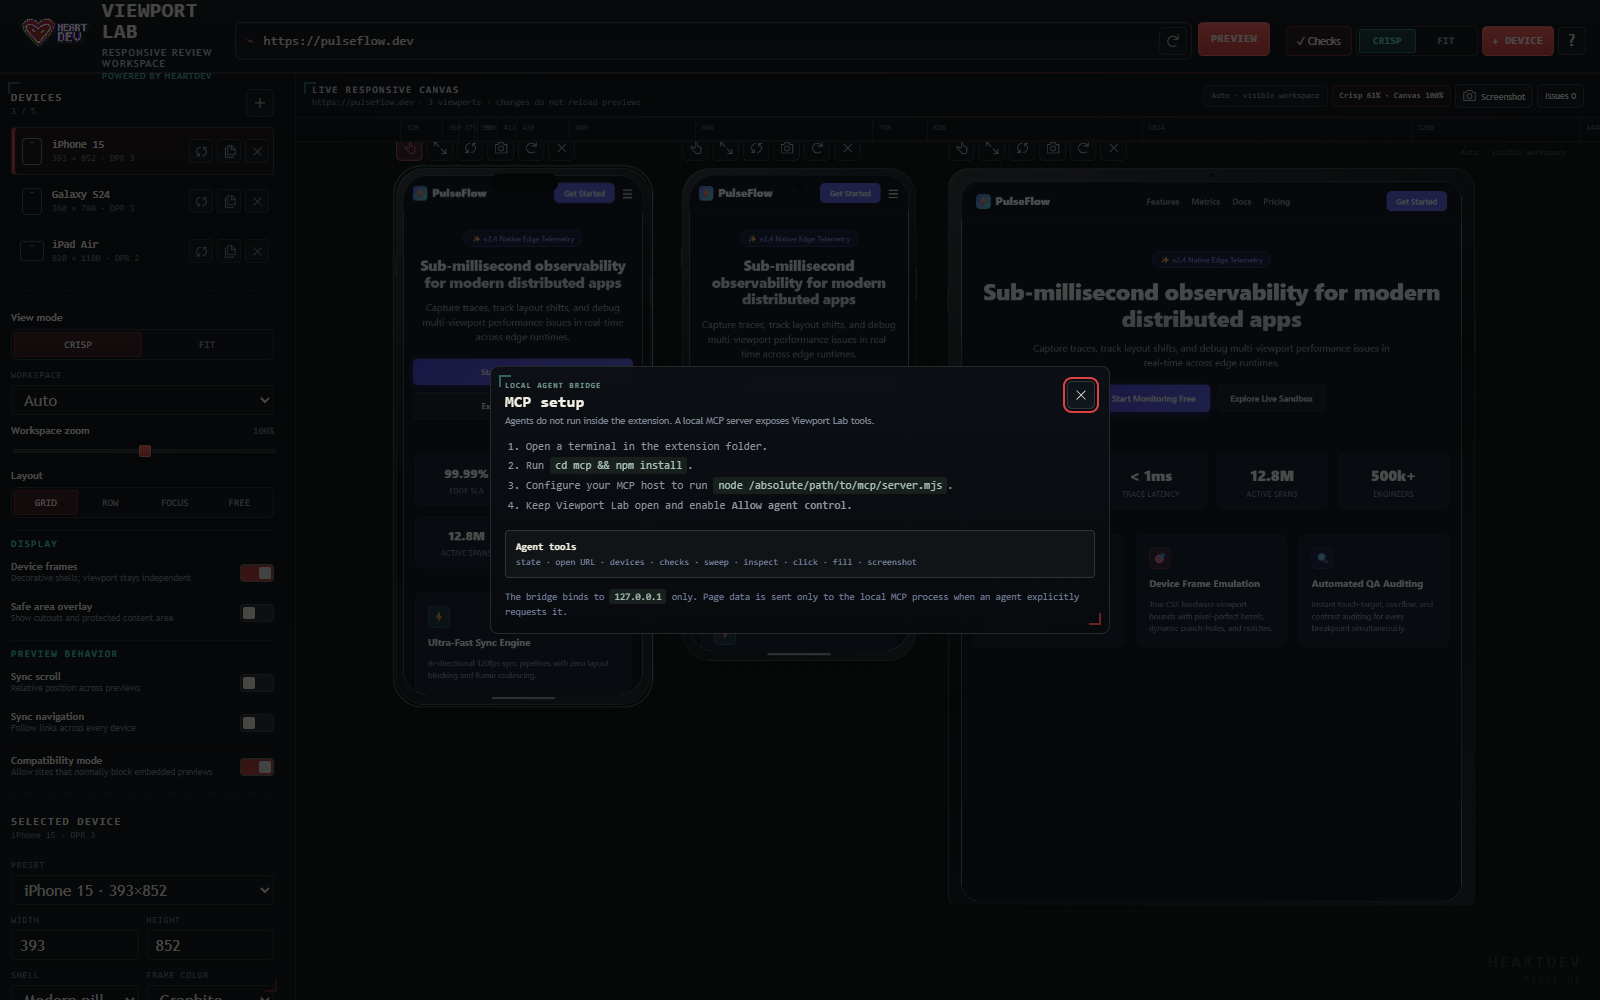
Task: Click the + DEVICE button
Action: pos(1517,41)
